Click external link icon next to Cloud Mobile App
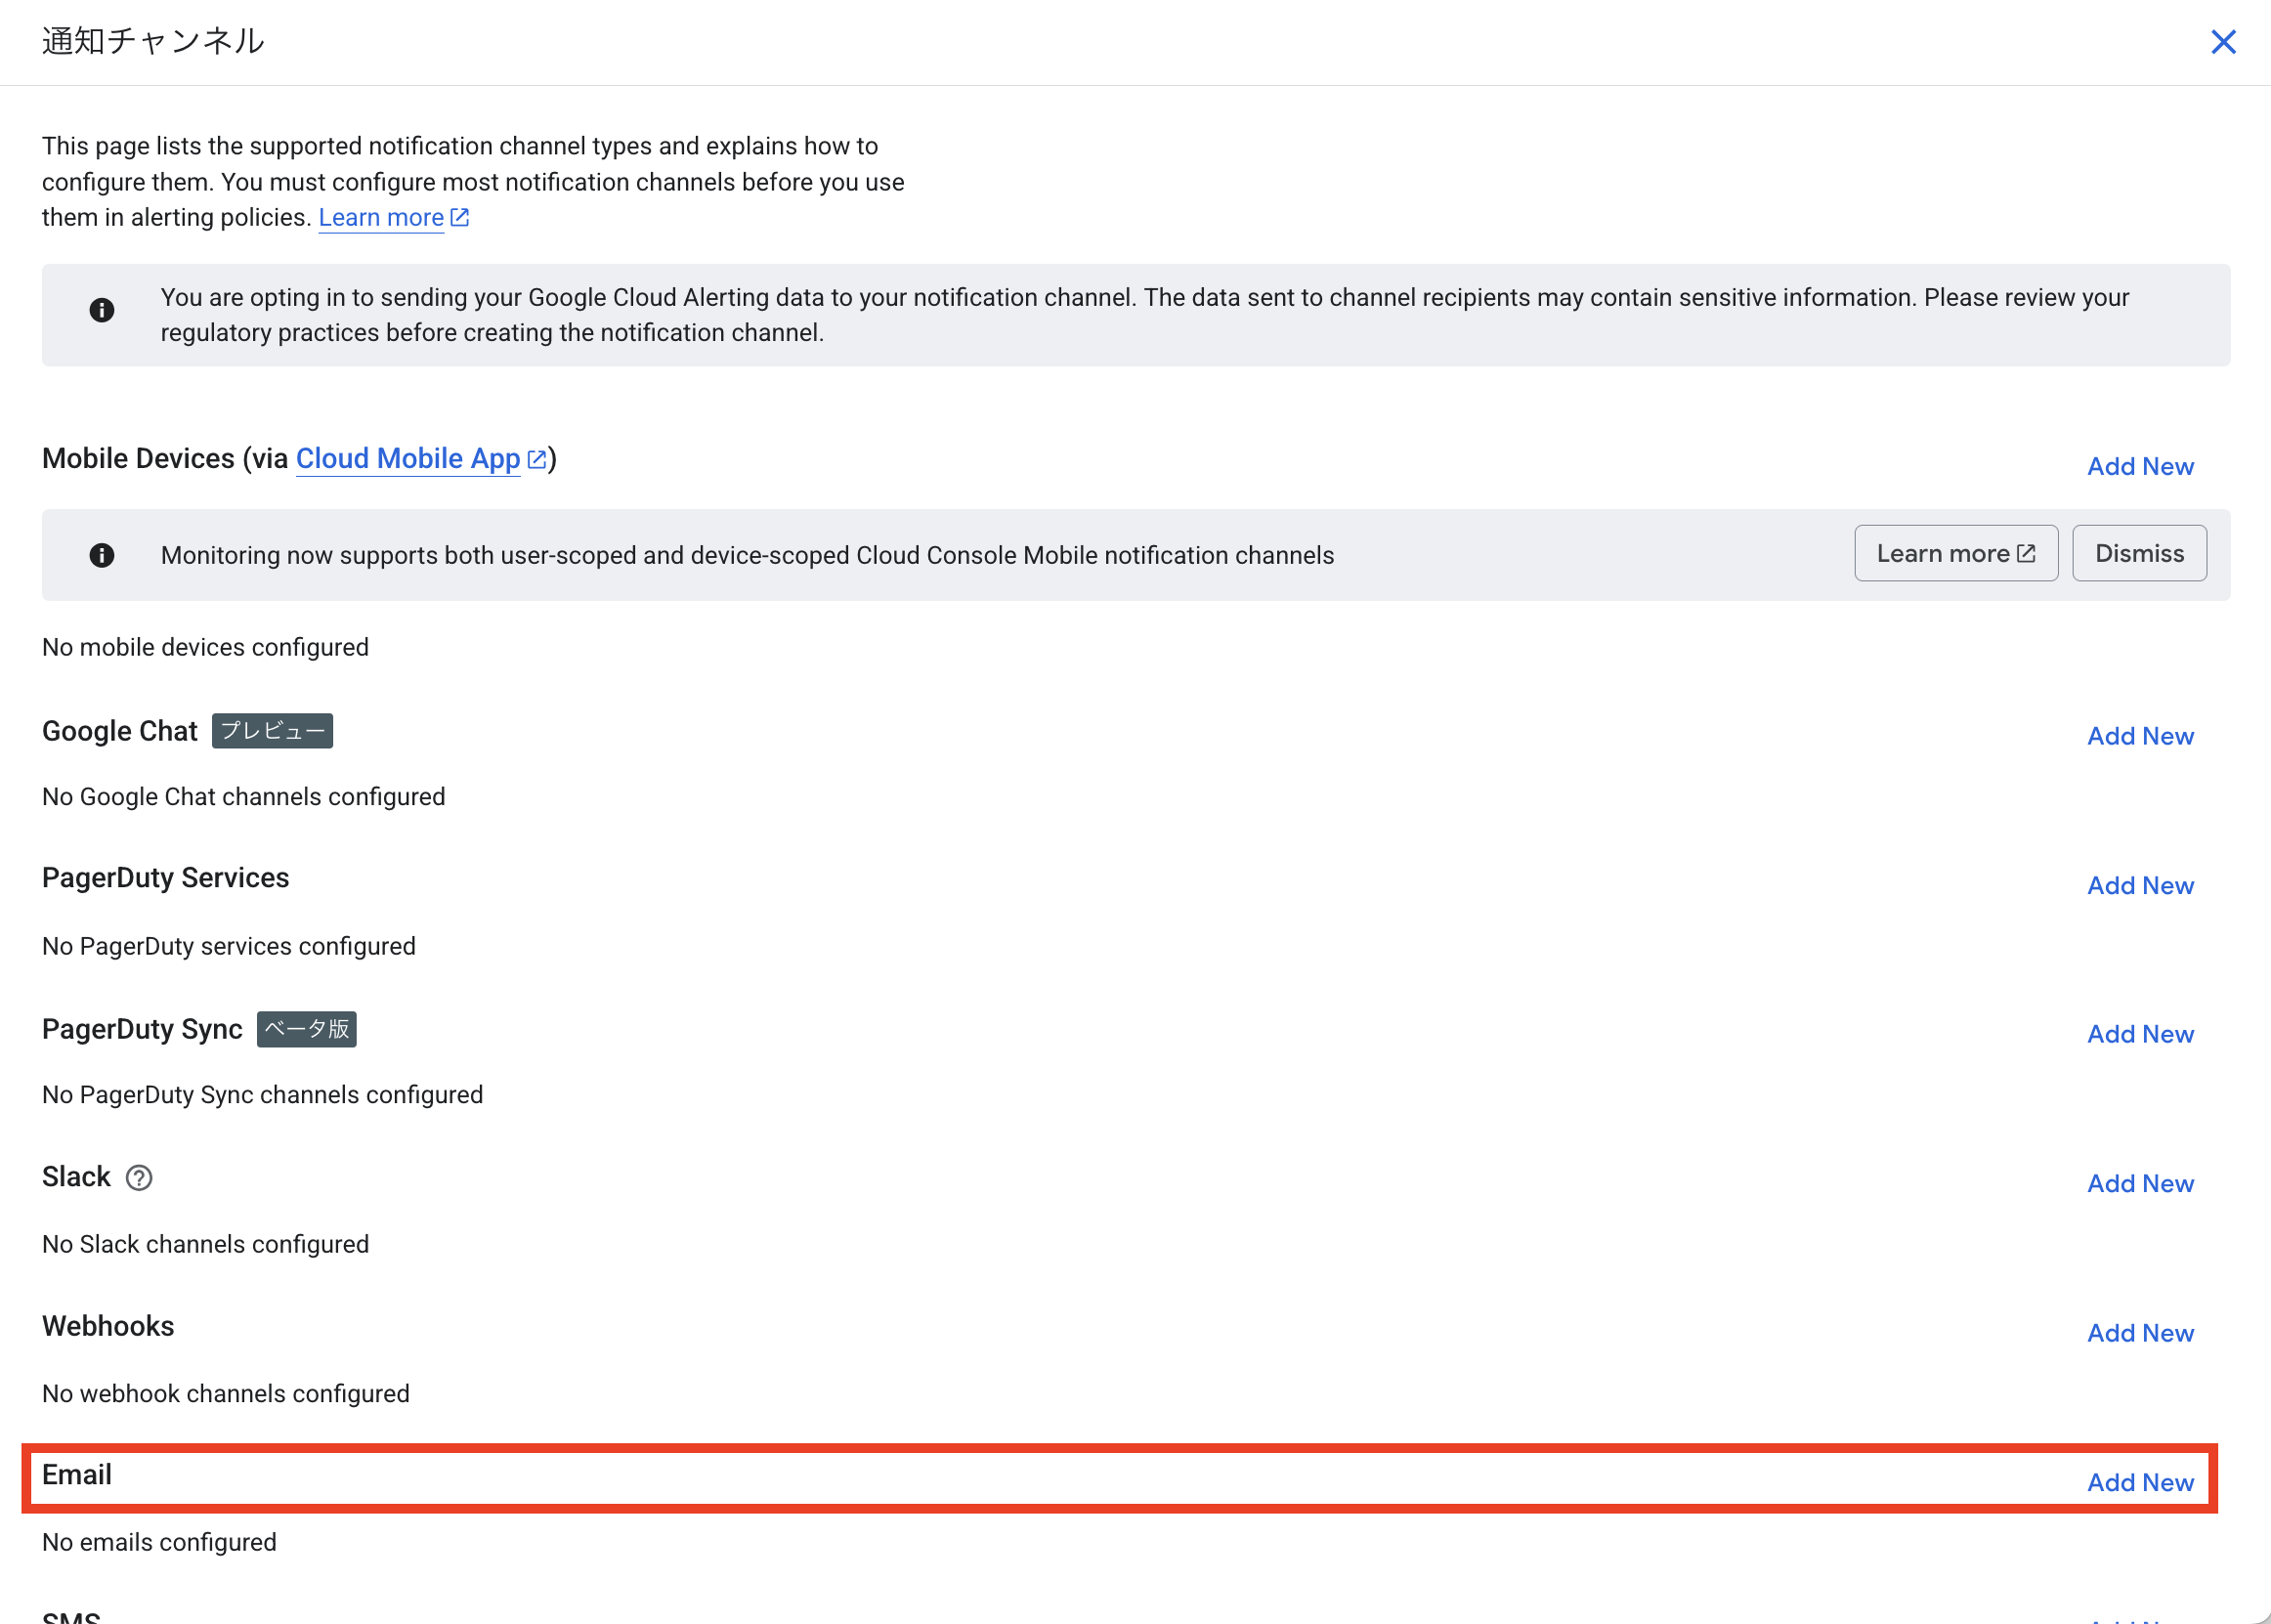2271x1624 pixels. [x=537, y=459]
